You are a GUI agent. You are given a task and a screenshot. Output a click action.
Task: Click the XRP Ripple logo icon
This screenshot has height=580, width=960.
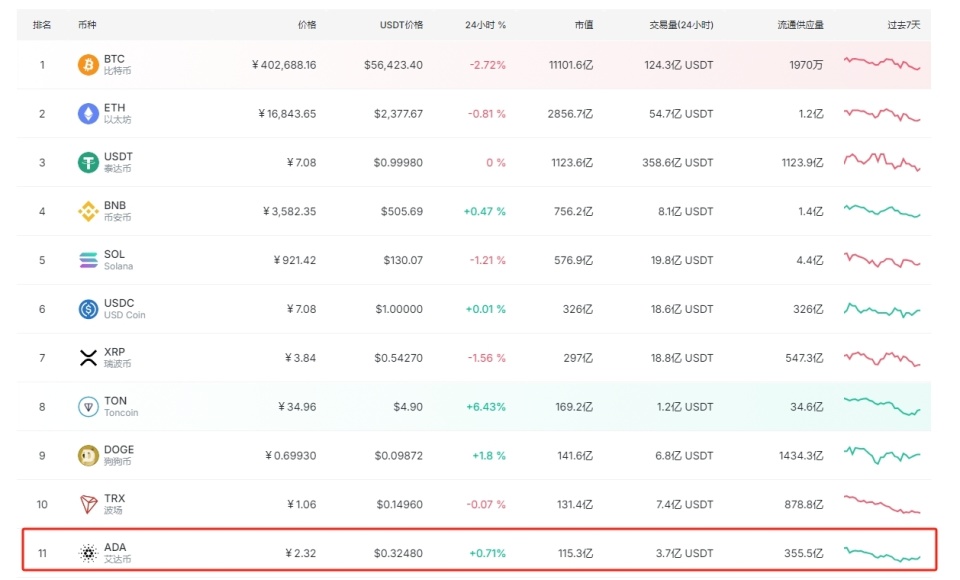point(88,357)
